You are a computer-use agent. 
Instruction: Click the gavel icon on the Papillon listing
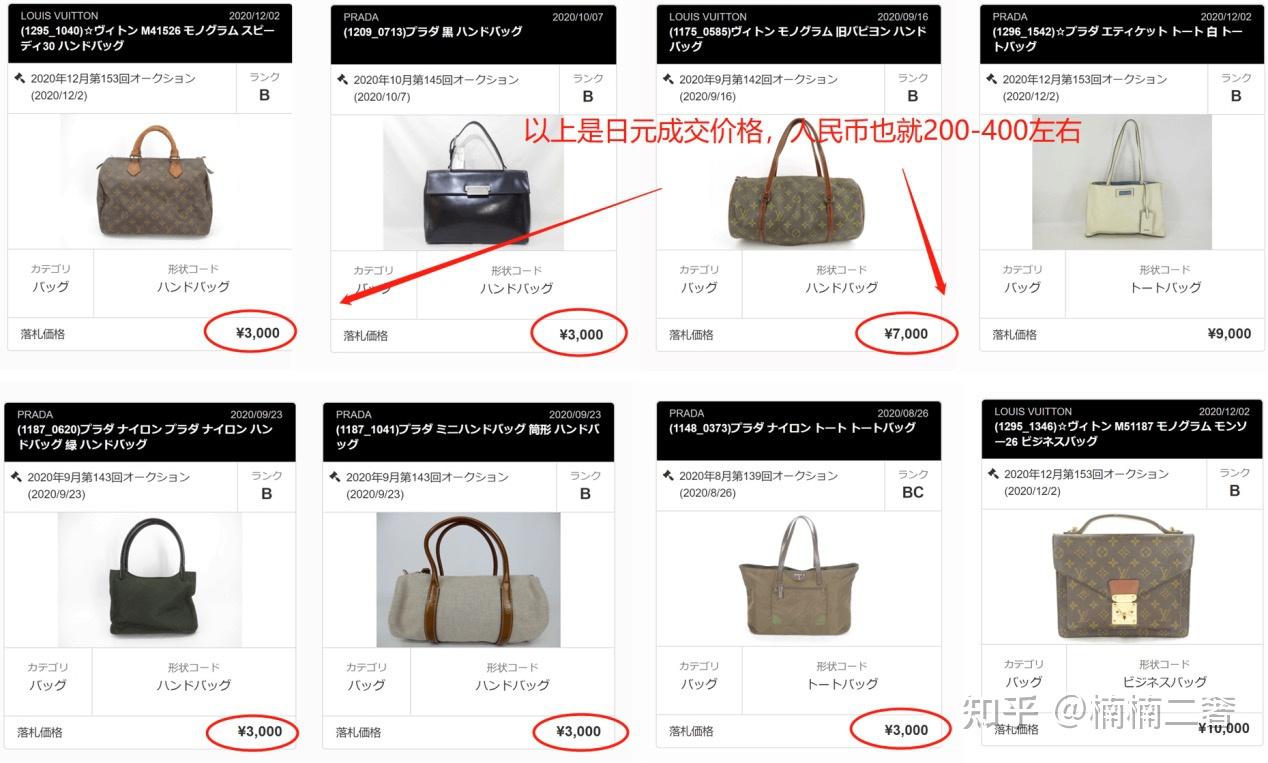tap(669, 78)
